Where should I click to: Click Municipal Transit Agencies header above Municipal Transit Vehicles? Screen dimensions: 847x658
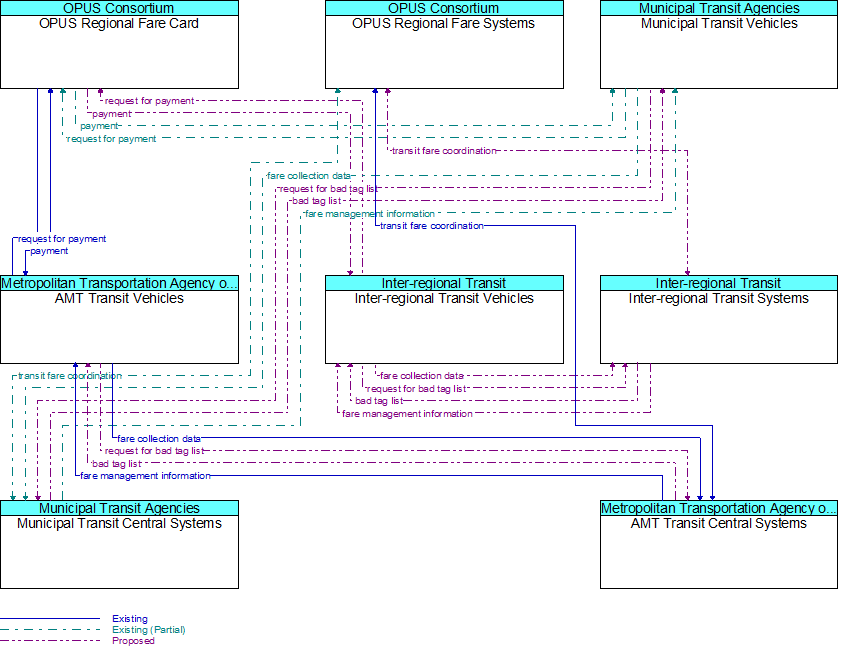point(719,8)
